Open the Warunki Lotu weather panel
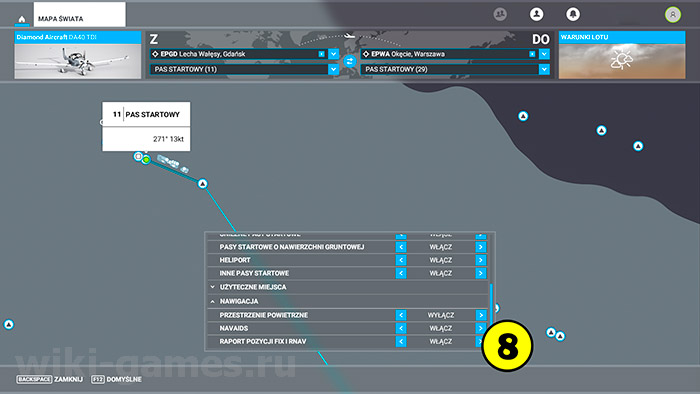This screenshot has width=700, height=394. pos(622,55)
